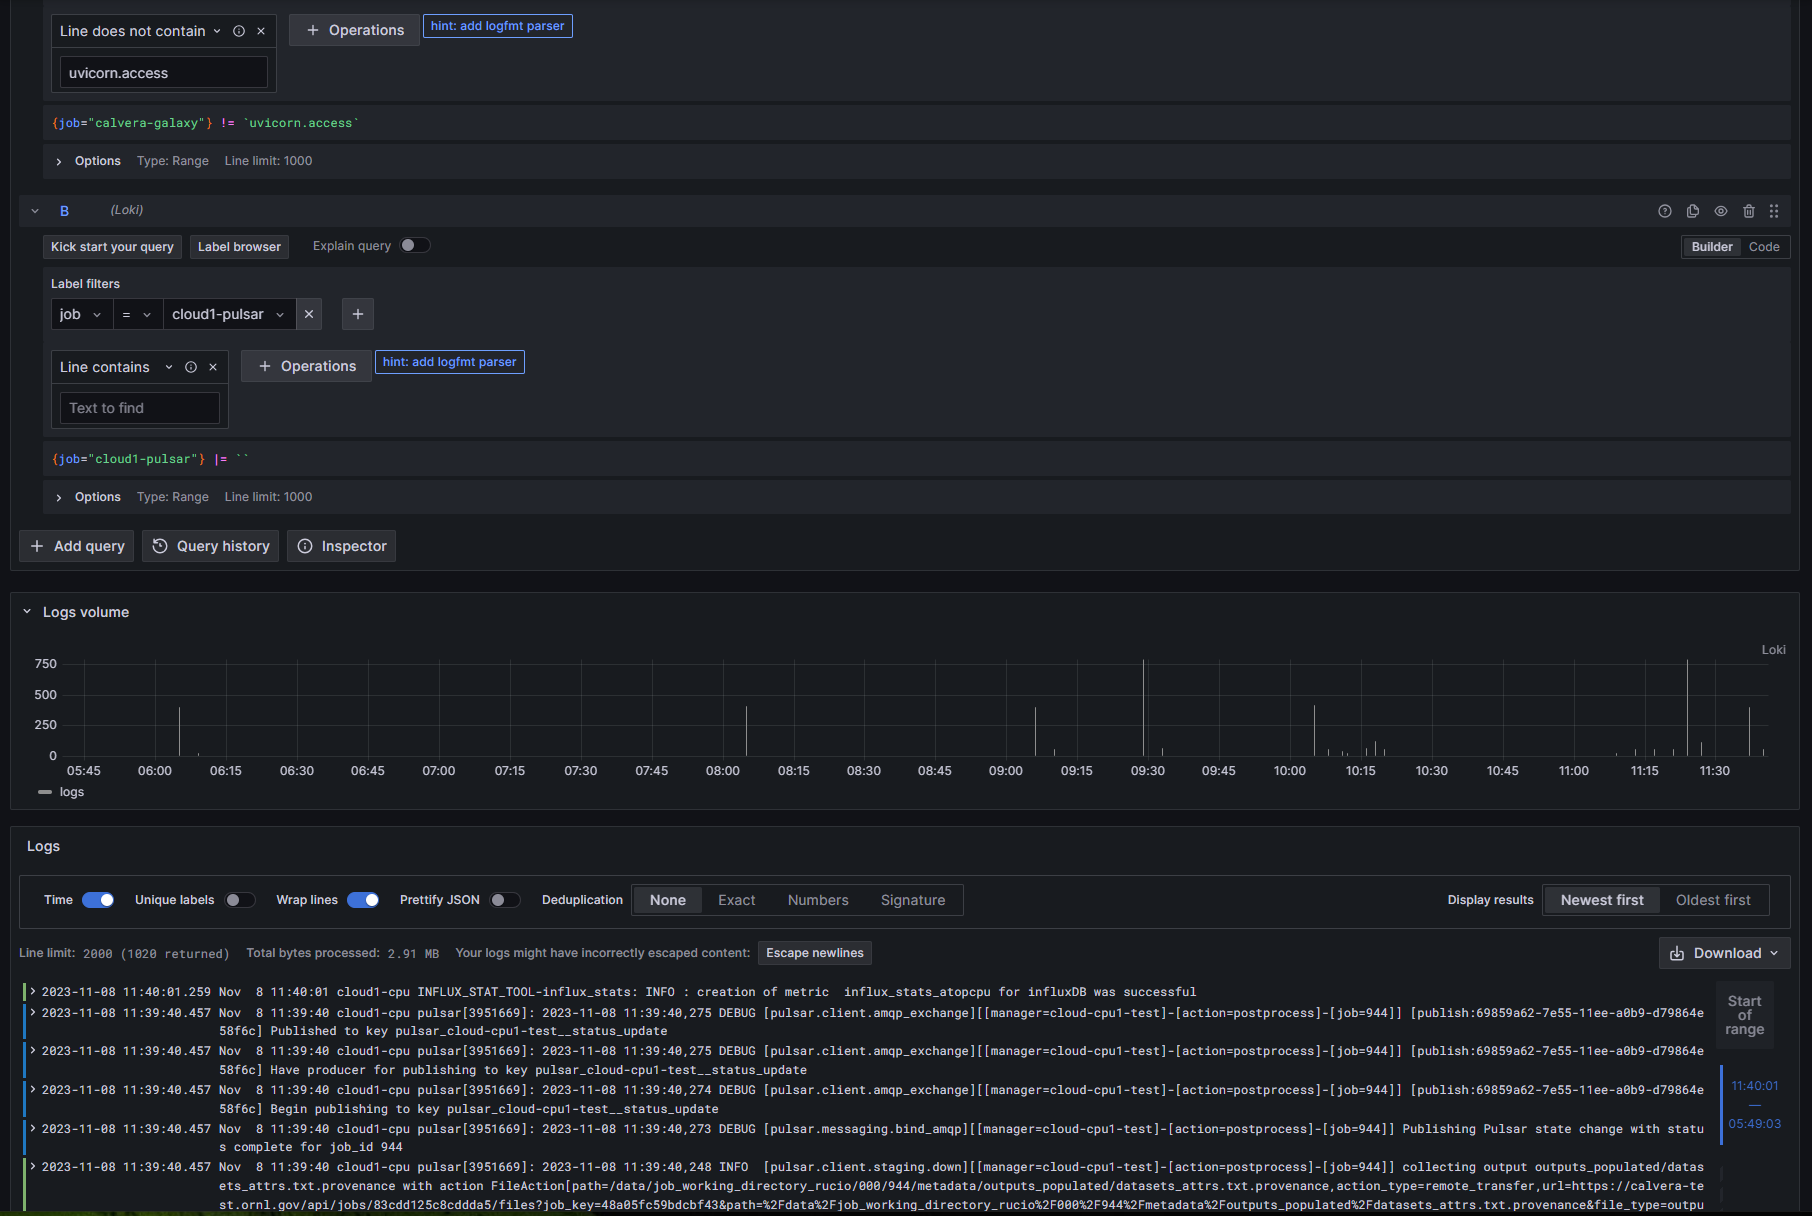Click the Query history button
1812x1216 pixels.
coord(211,546)
